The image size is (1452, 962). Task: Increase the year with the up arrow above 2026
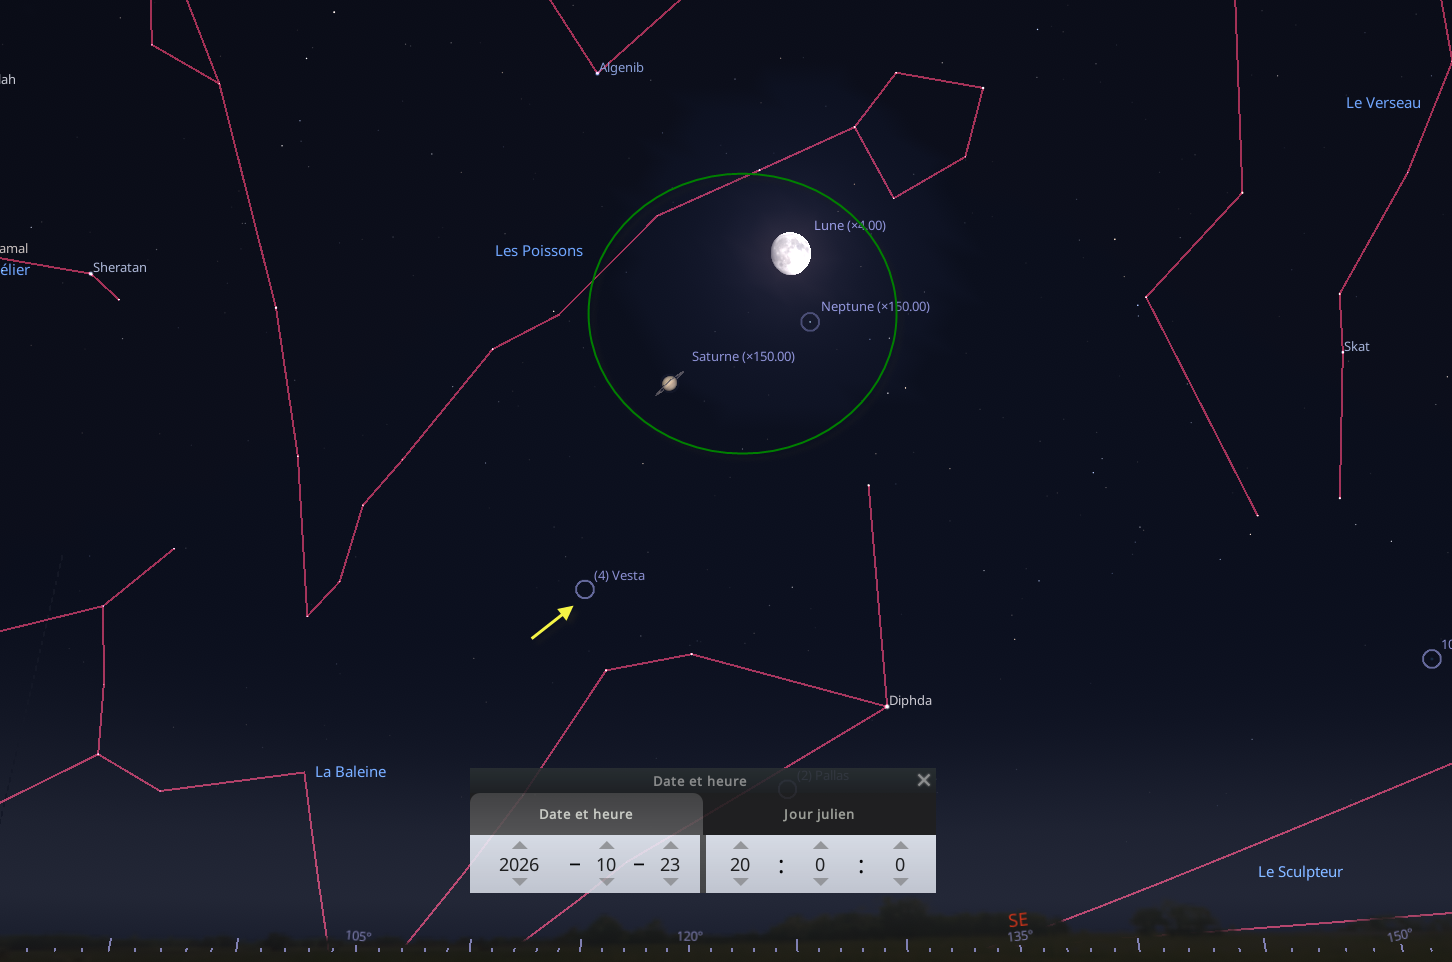[x=519, y=845]
